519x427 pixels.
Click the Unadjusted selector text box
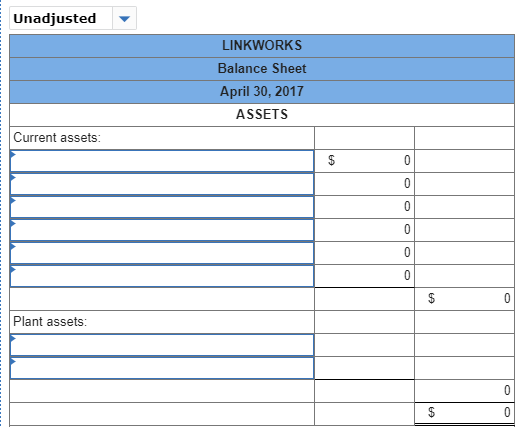(61, 18)
